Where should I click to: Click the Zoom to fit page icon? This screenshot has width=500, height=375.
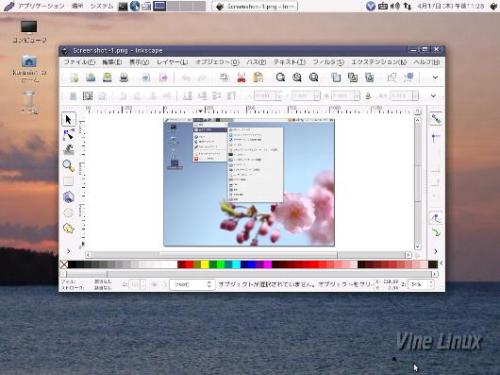314,78
